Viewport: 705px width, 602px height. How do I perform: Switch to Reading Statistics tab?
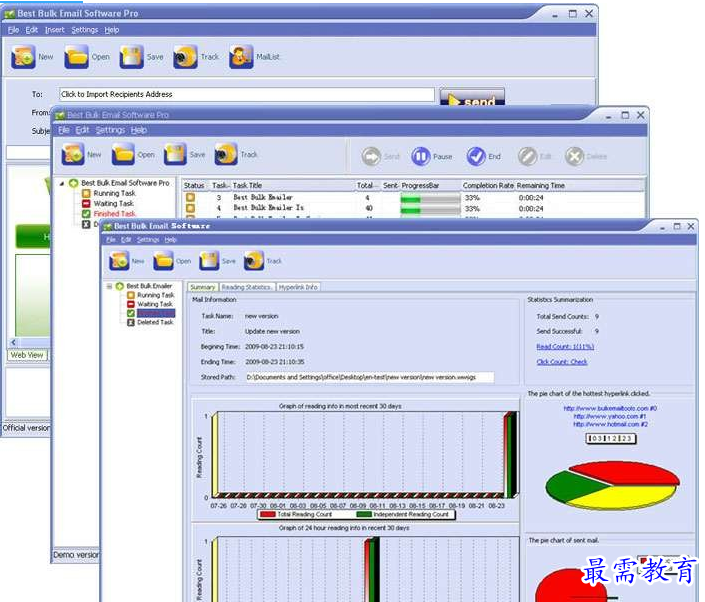246,287
